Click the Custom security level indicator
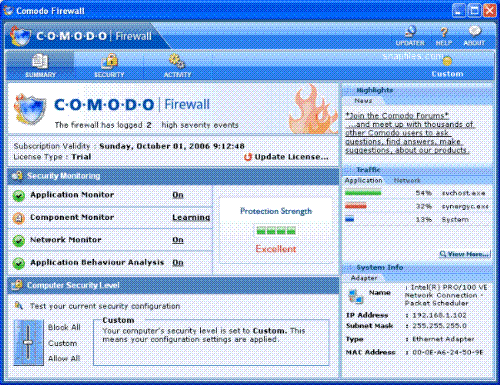 tap(447, 68)
